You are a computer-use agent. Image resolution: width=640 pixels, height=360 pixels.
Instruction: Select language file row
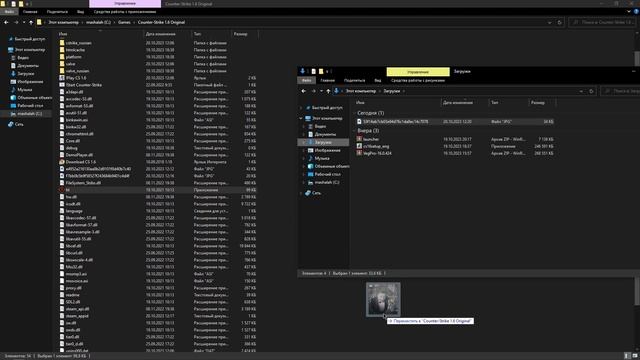[158, 211]
